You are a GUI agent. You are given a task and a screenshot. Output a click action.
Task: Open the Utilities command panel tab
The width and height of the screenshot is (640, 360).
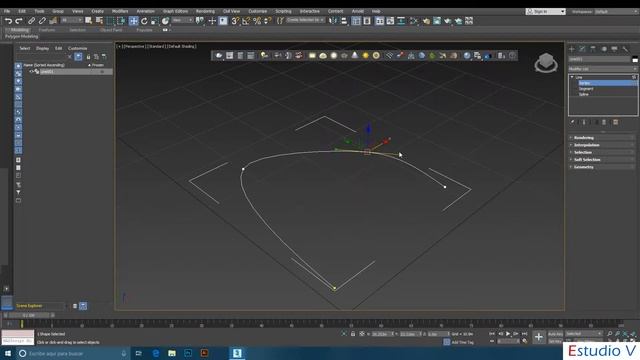pos(625,49)
